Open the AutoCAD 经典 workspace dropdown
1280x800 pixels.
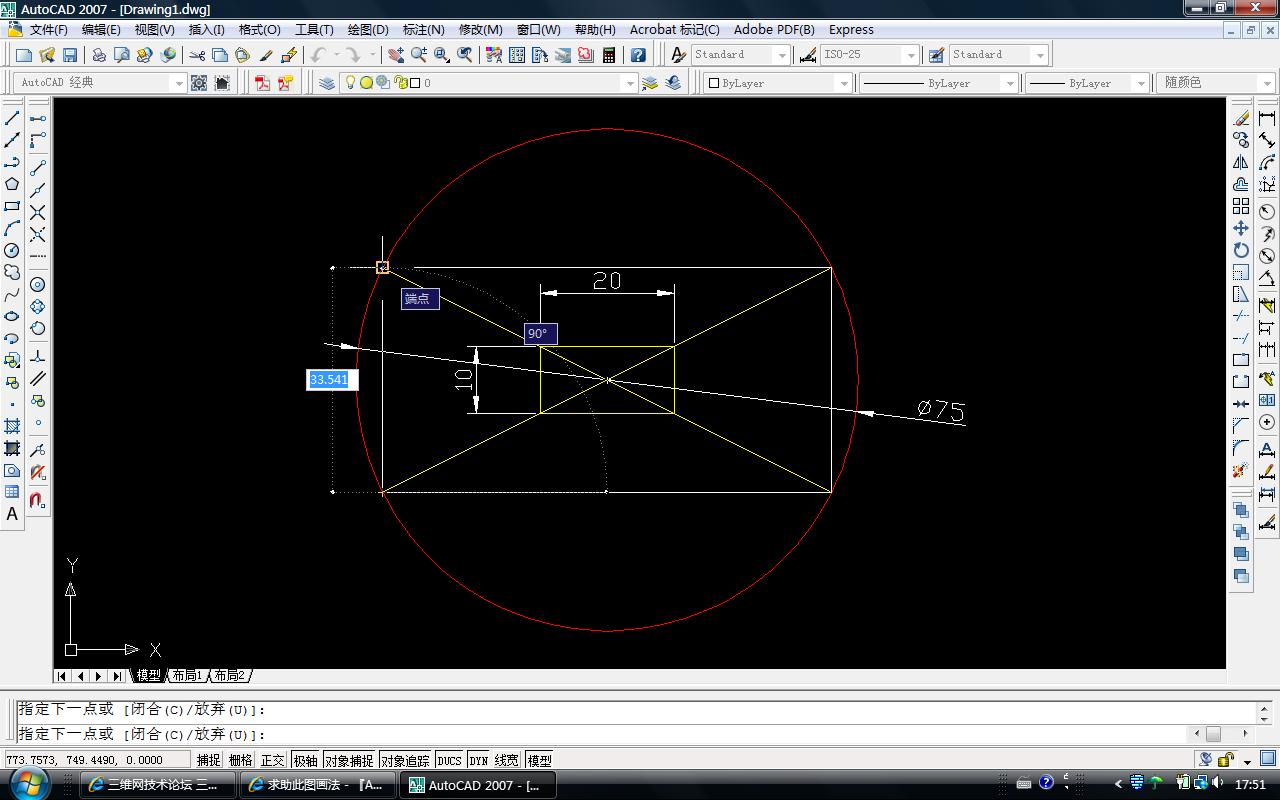[x=179, y=83]
